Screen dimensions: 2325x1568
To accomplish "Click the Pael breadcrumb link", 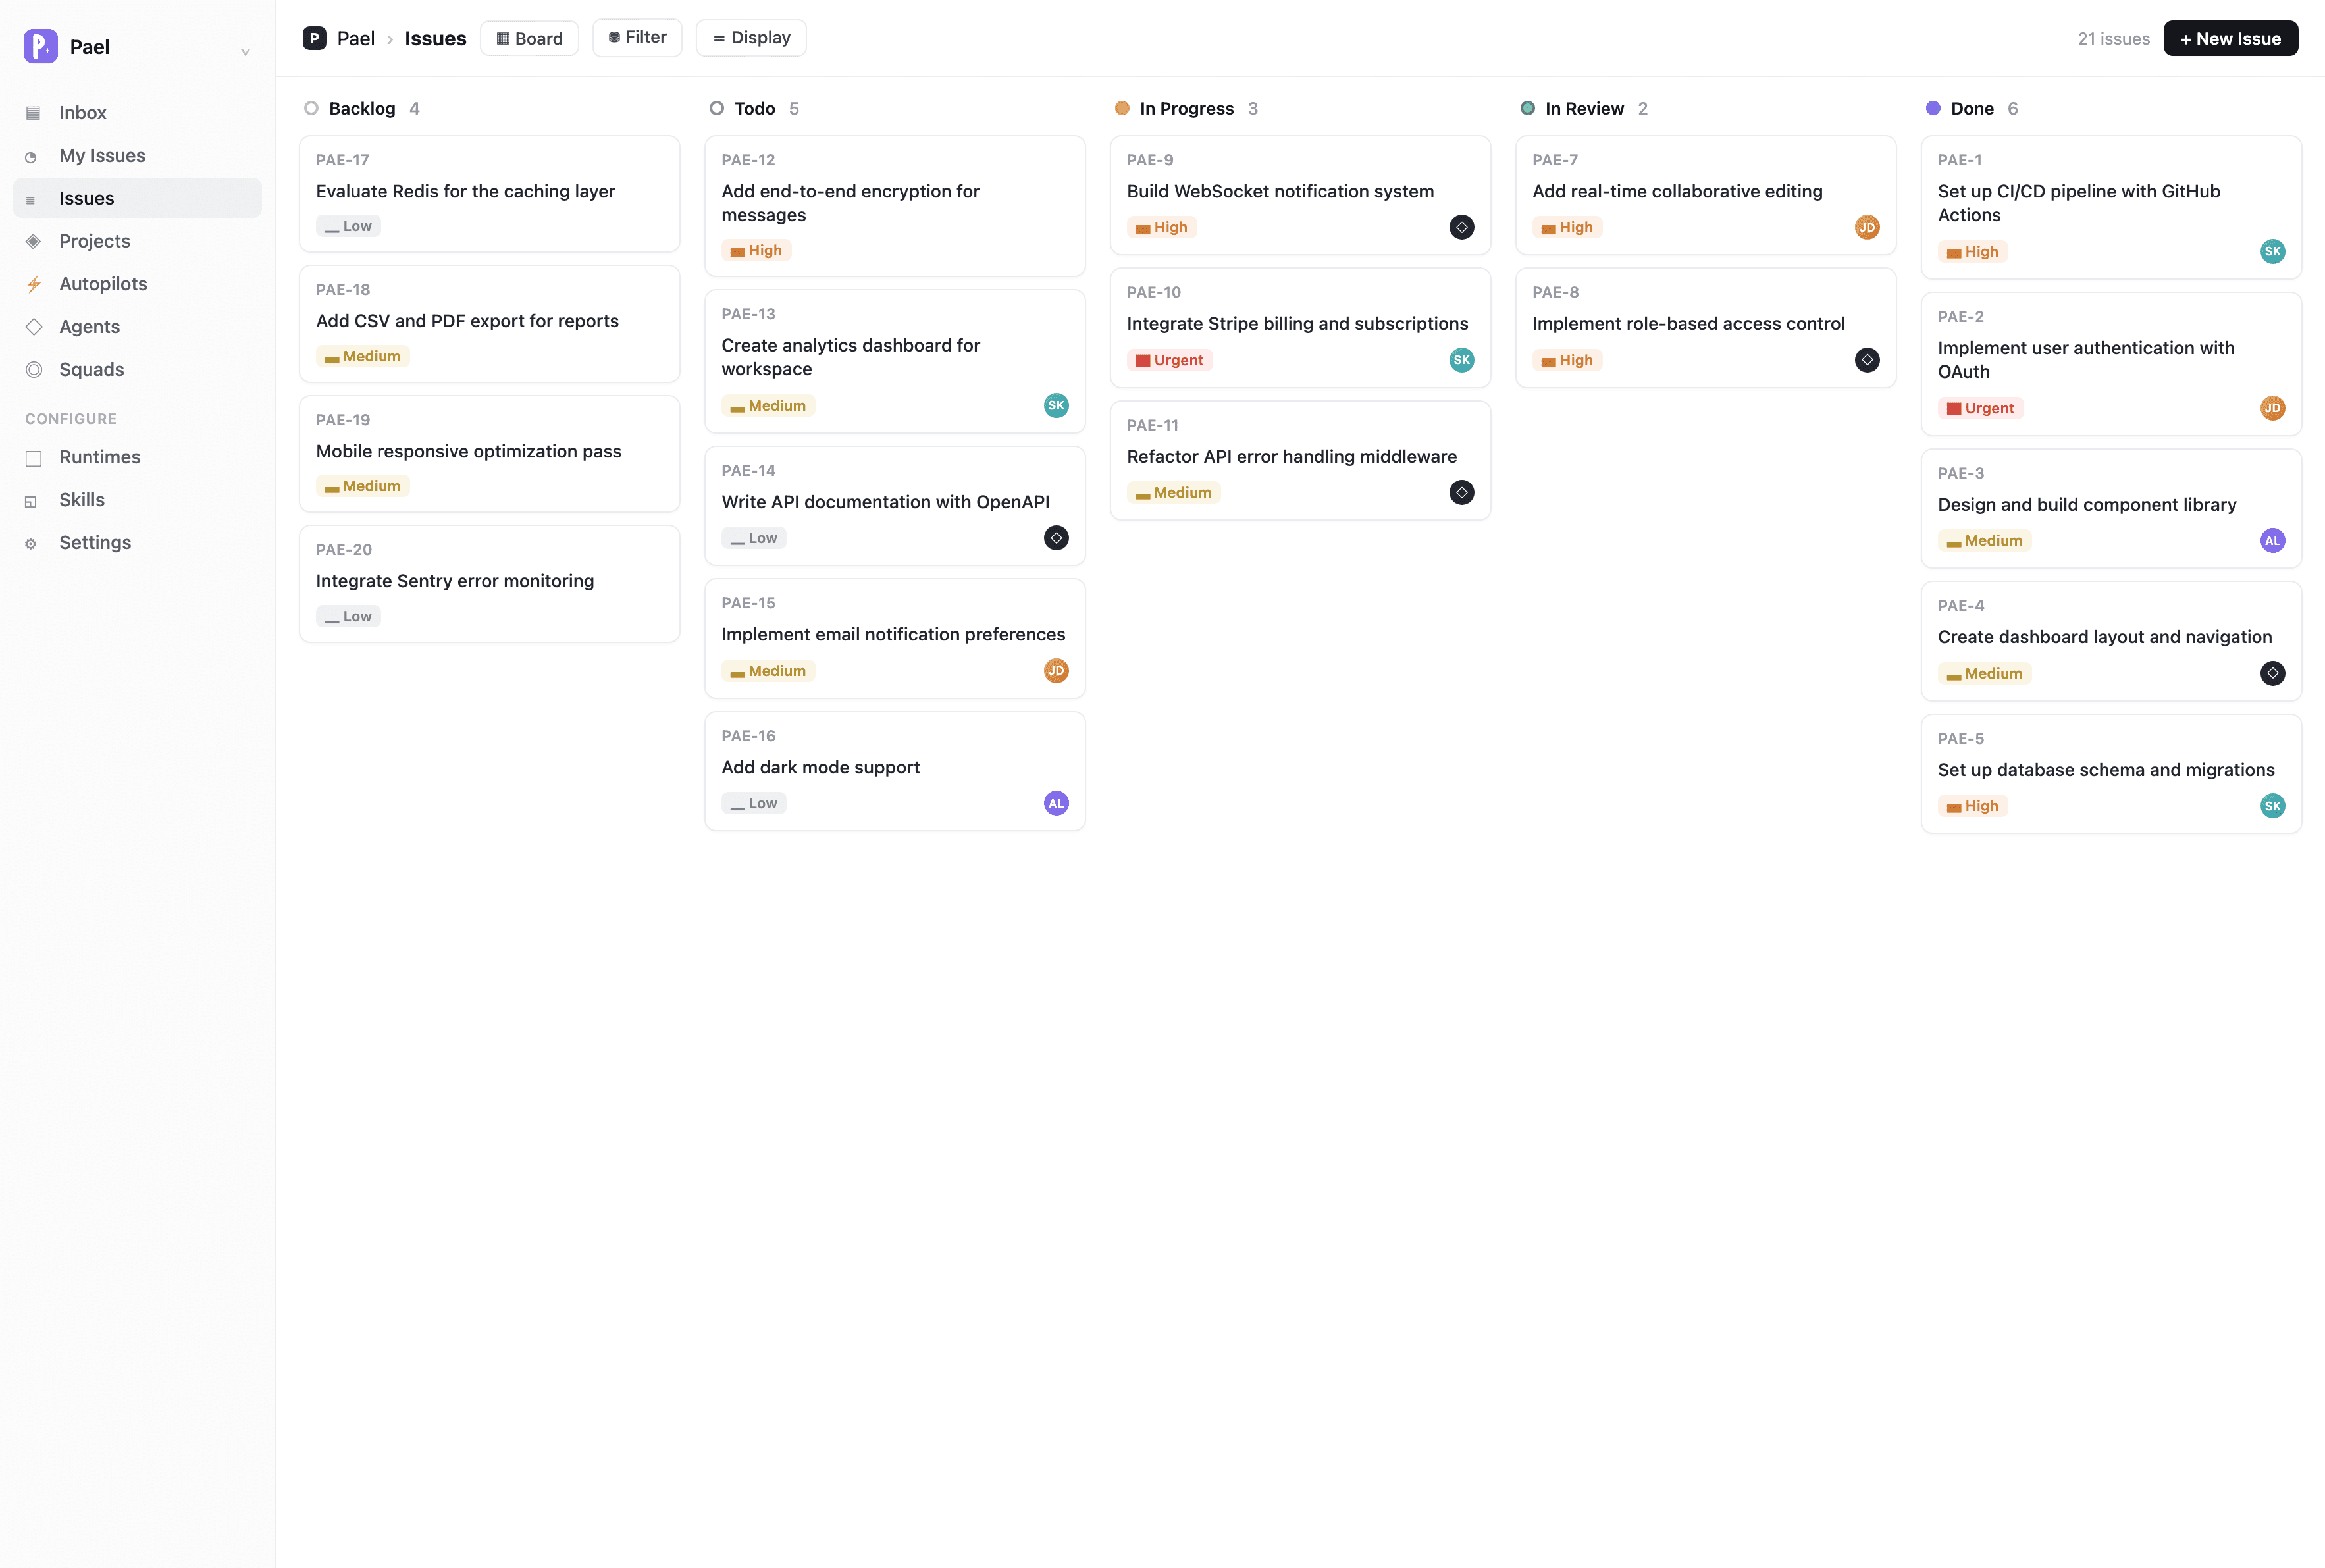I will click(x=356, y=38).
